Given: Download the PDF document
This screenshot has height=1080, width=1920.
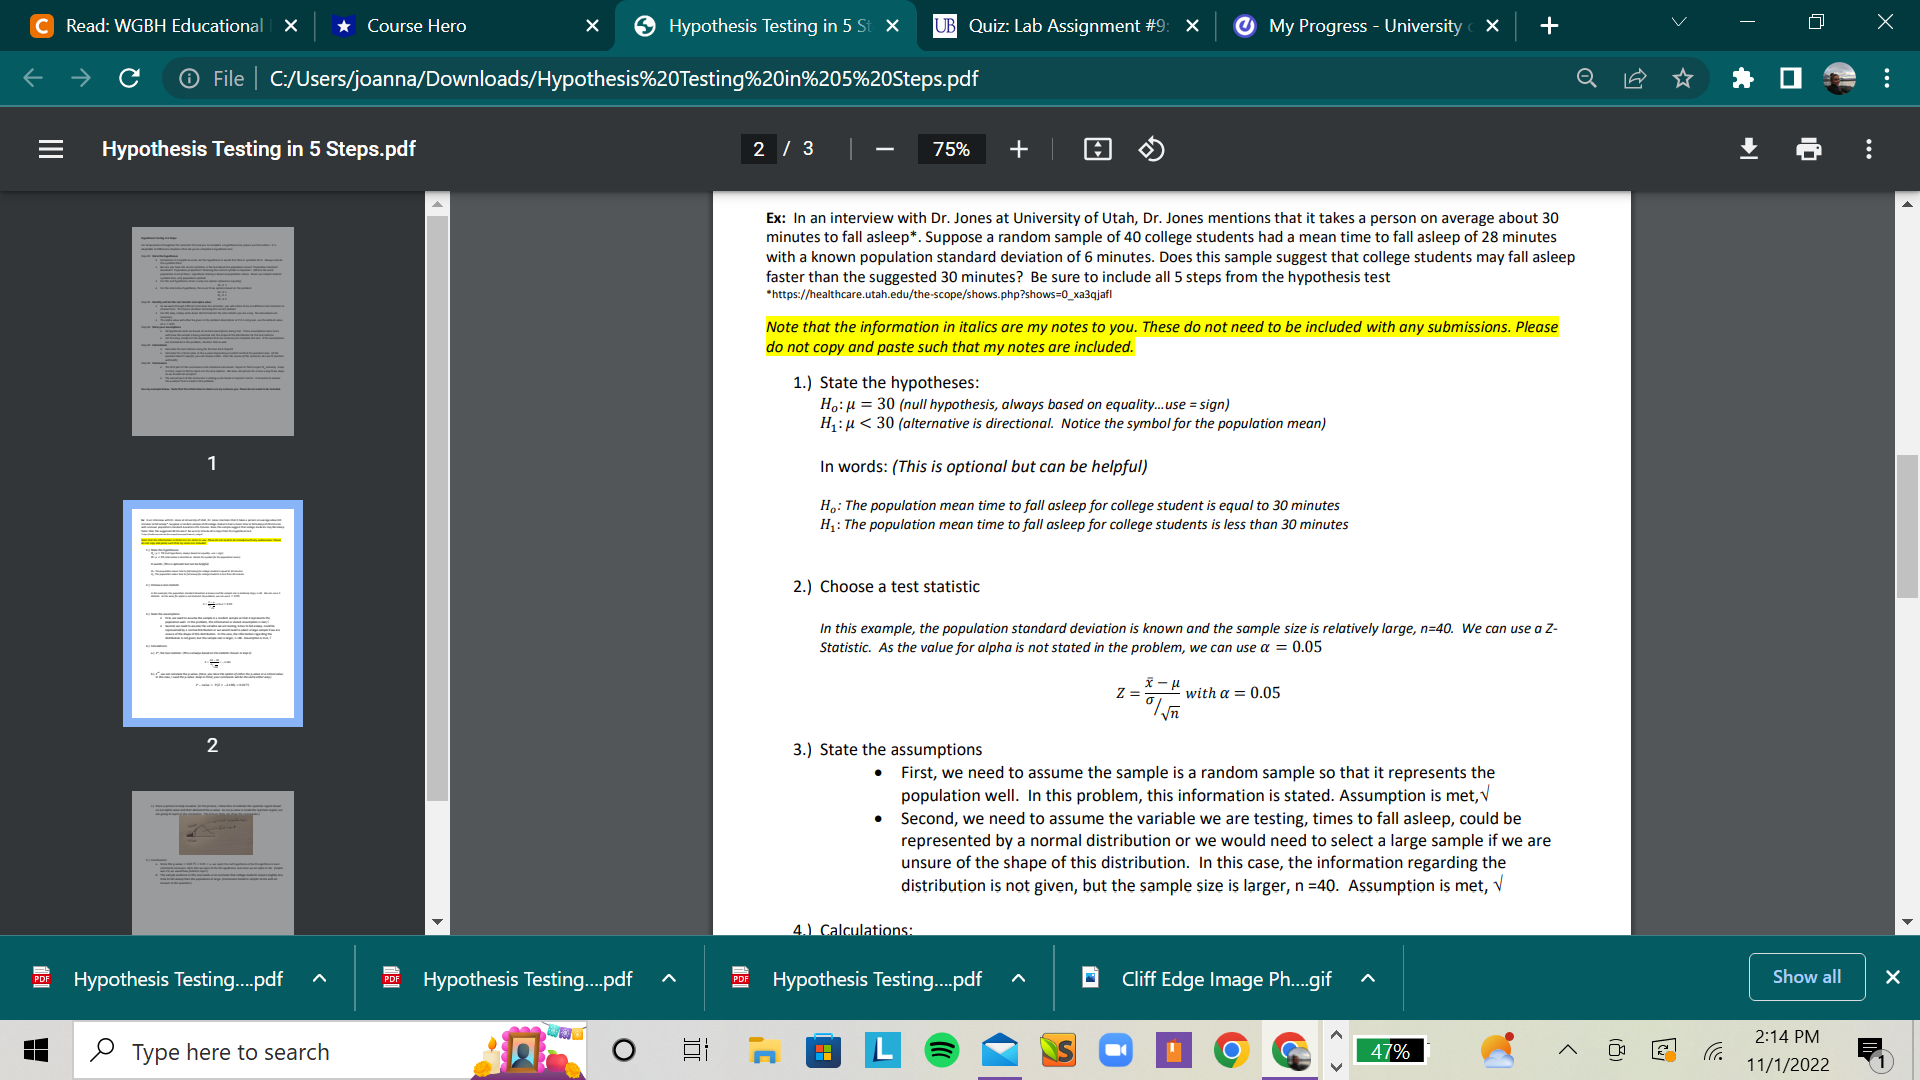Looking at the screenshot, I should (x=1748, y=149).
